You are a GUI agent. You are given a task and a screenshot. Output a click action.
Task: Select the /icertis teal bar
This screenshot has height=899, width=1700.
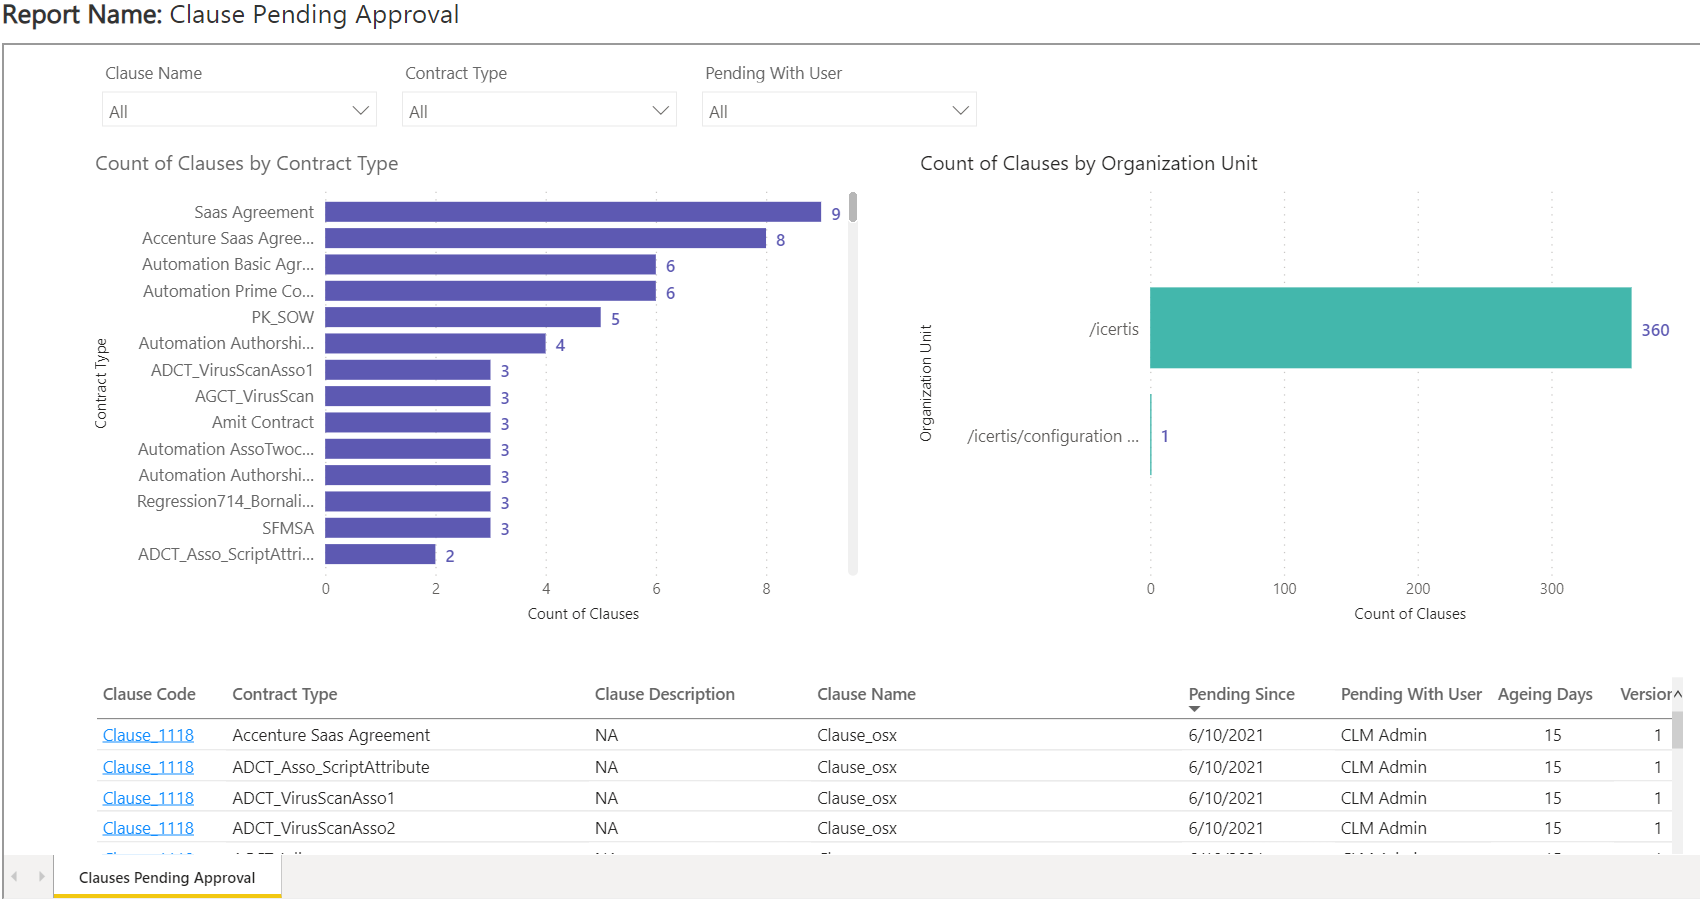point(1390,328)
